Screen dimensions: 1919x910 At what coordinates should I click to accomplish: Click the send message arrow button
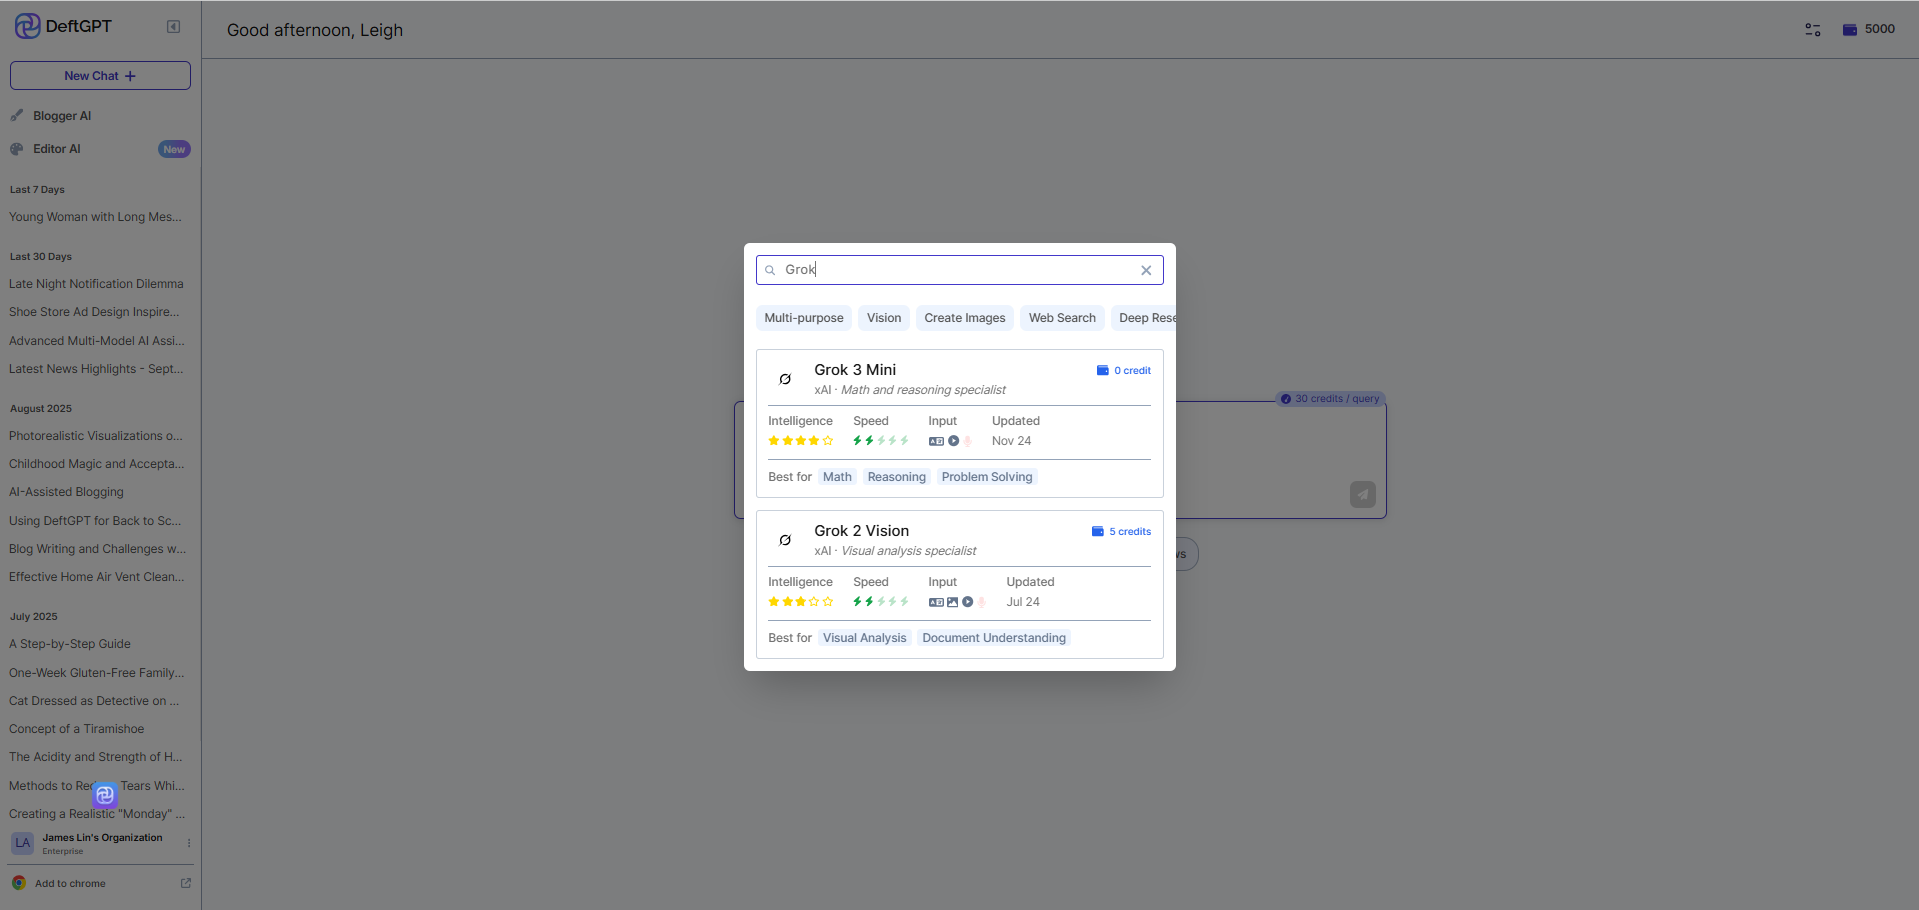point(1362,494)
